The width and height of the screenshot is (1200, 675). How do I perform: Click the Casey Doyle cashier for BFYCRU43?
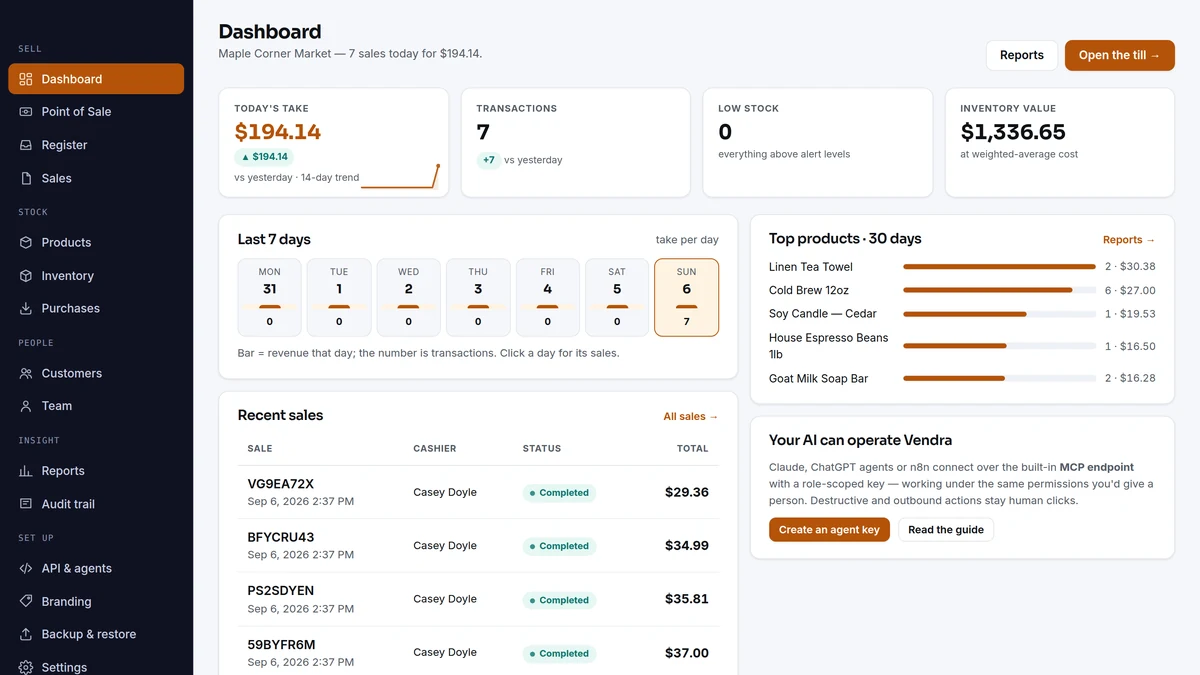point(445,546)
